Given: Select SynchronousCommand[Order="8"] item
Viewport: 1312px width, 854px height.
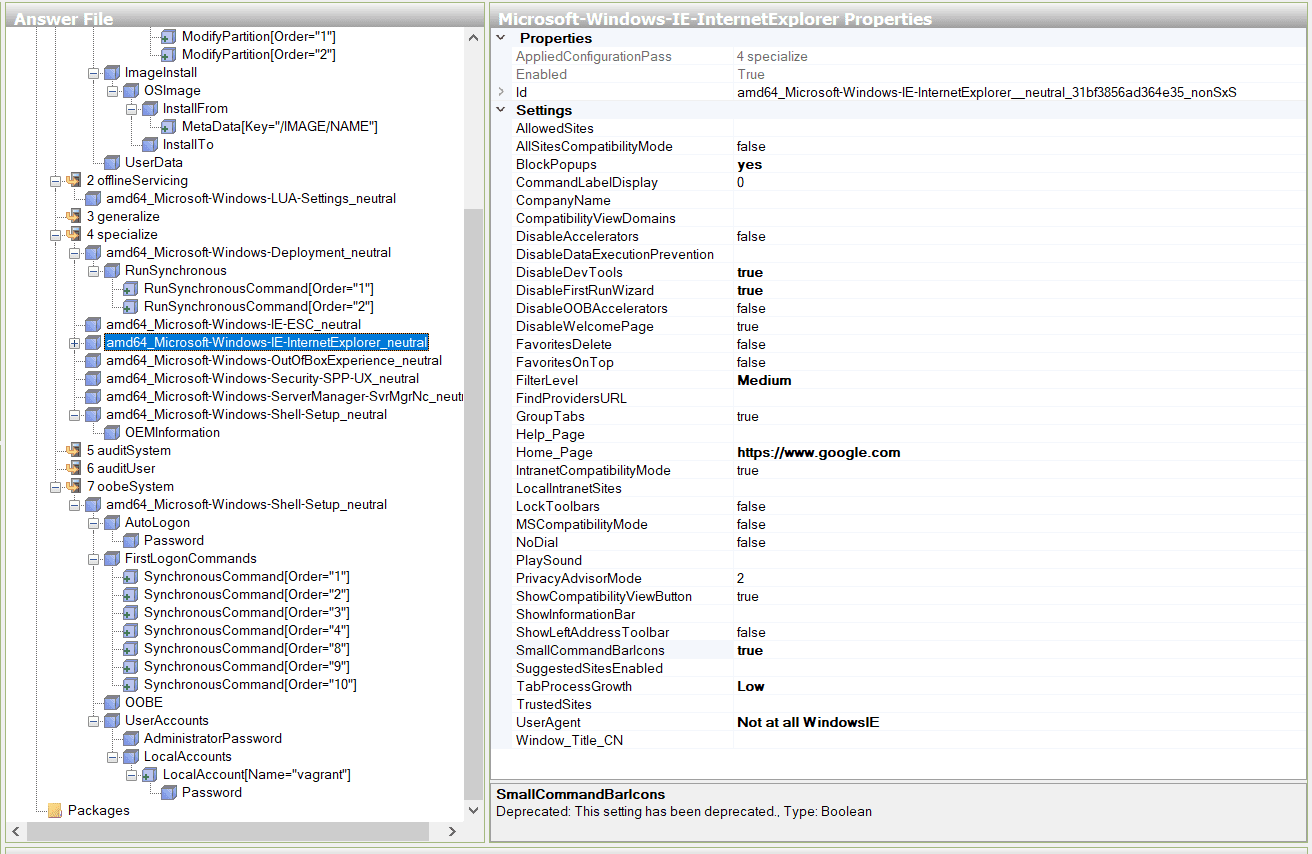Looking at the screenshot, I should click(246, 648).
